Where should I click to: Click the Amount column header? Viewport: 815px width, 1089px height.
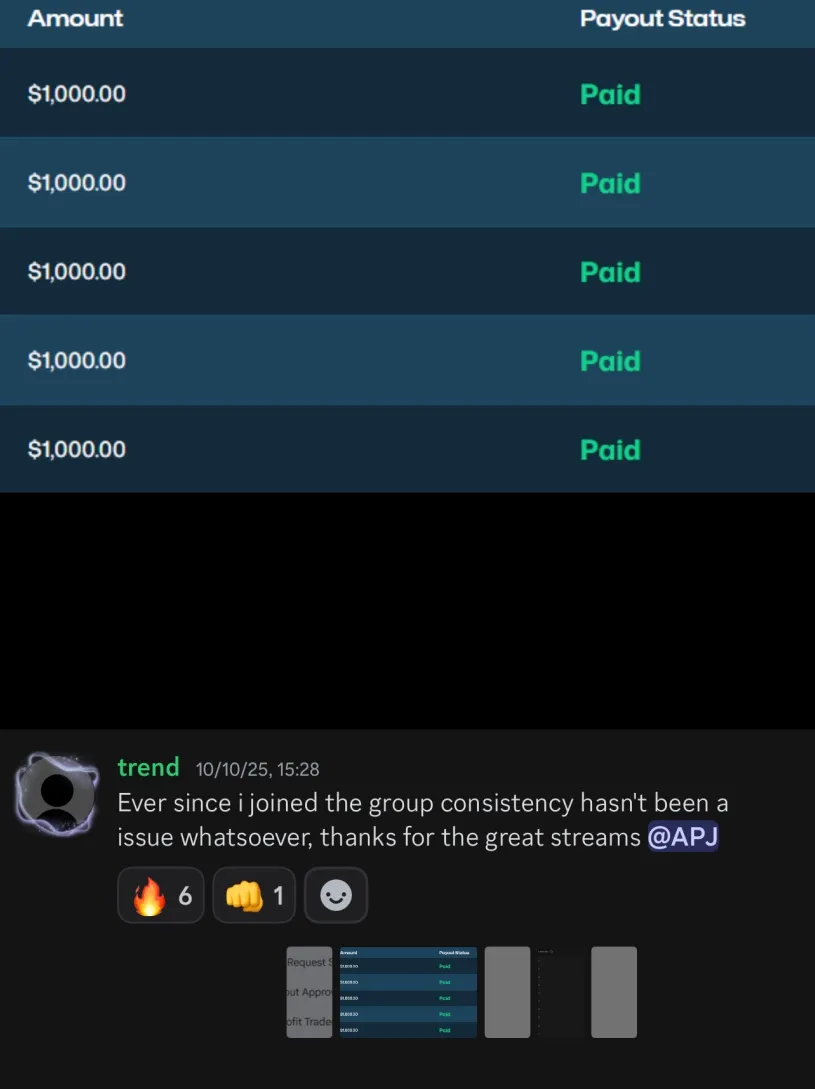(x=75, y=18)
